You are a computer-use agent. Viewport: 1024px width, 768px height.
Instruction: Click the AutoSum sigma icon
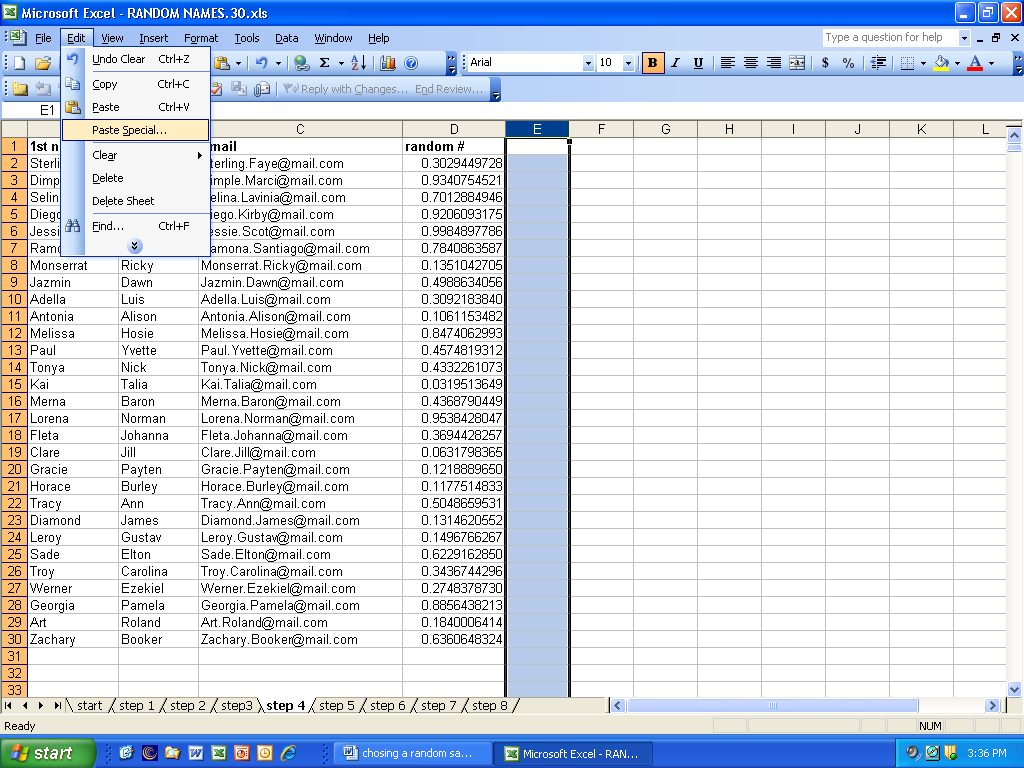tap(325, 63)
